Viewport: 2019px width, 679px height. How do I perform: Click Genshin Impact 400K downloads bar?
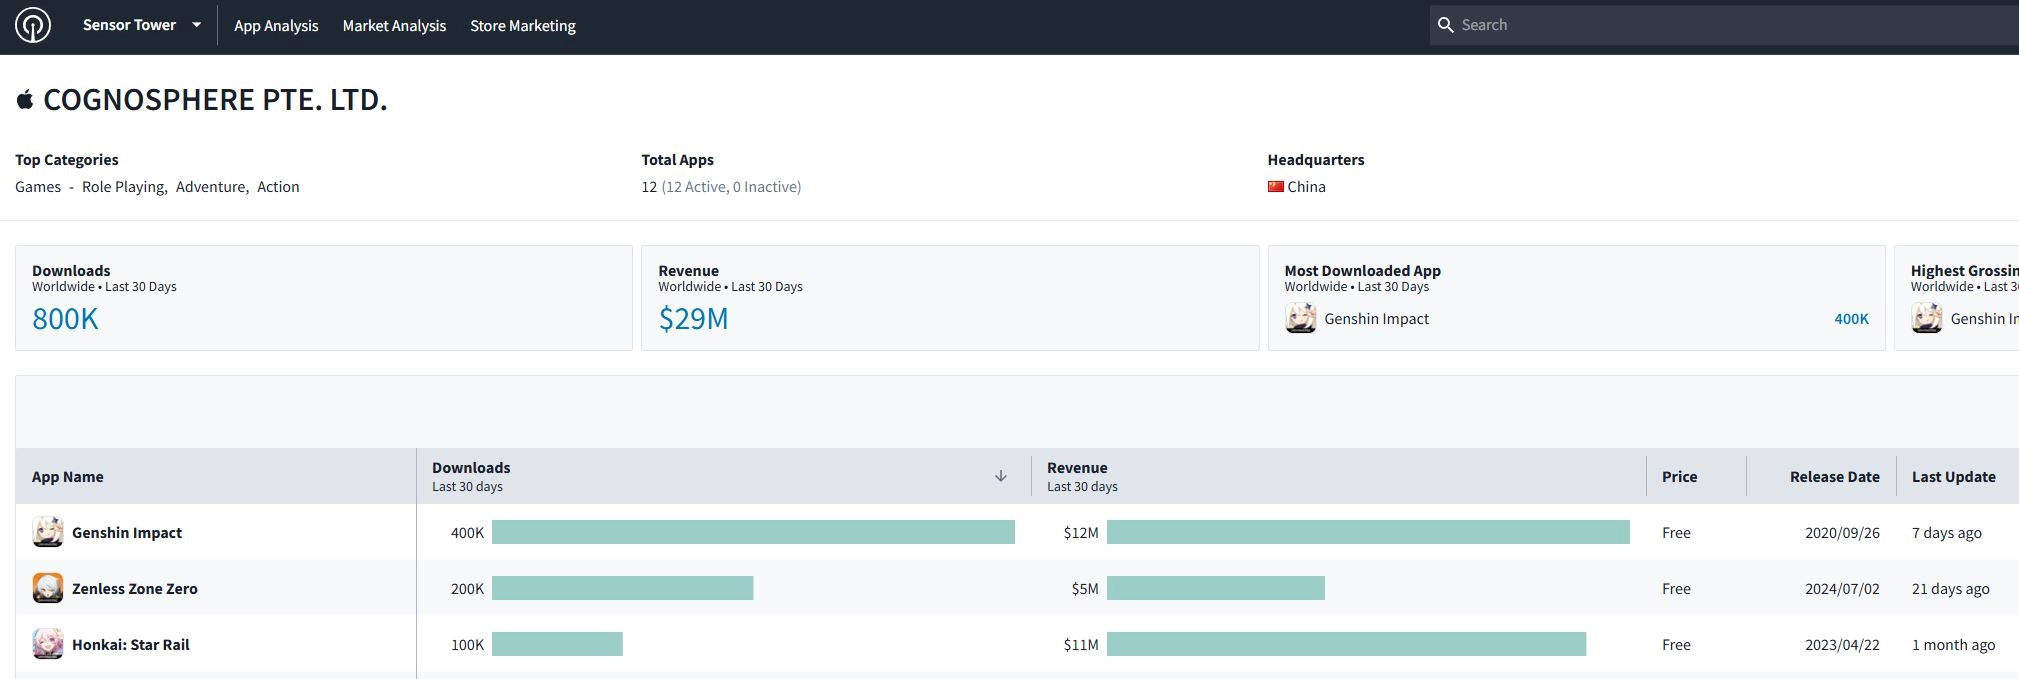click(x=753, y=532)
